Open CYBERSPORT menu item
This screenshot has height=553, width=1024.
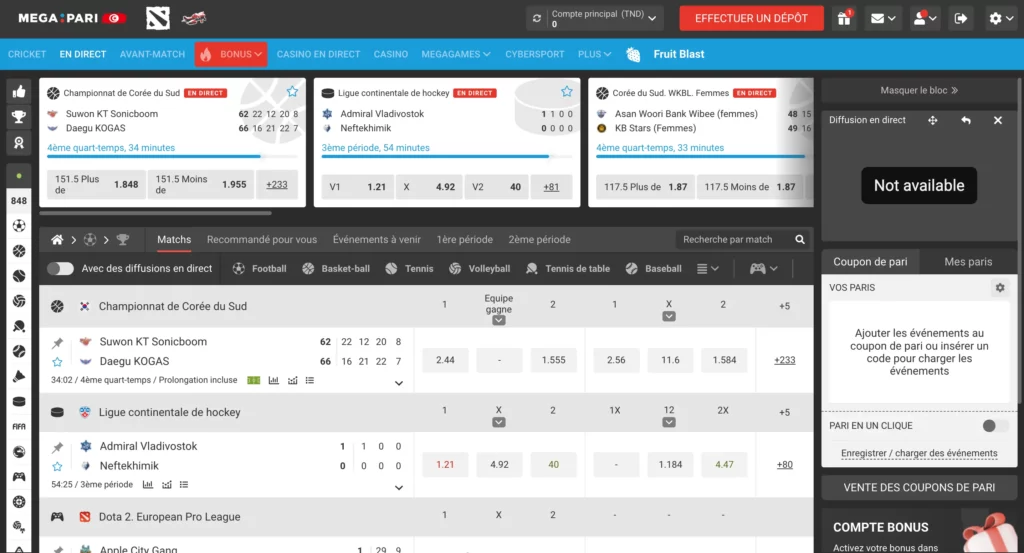tap(534, 54)
